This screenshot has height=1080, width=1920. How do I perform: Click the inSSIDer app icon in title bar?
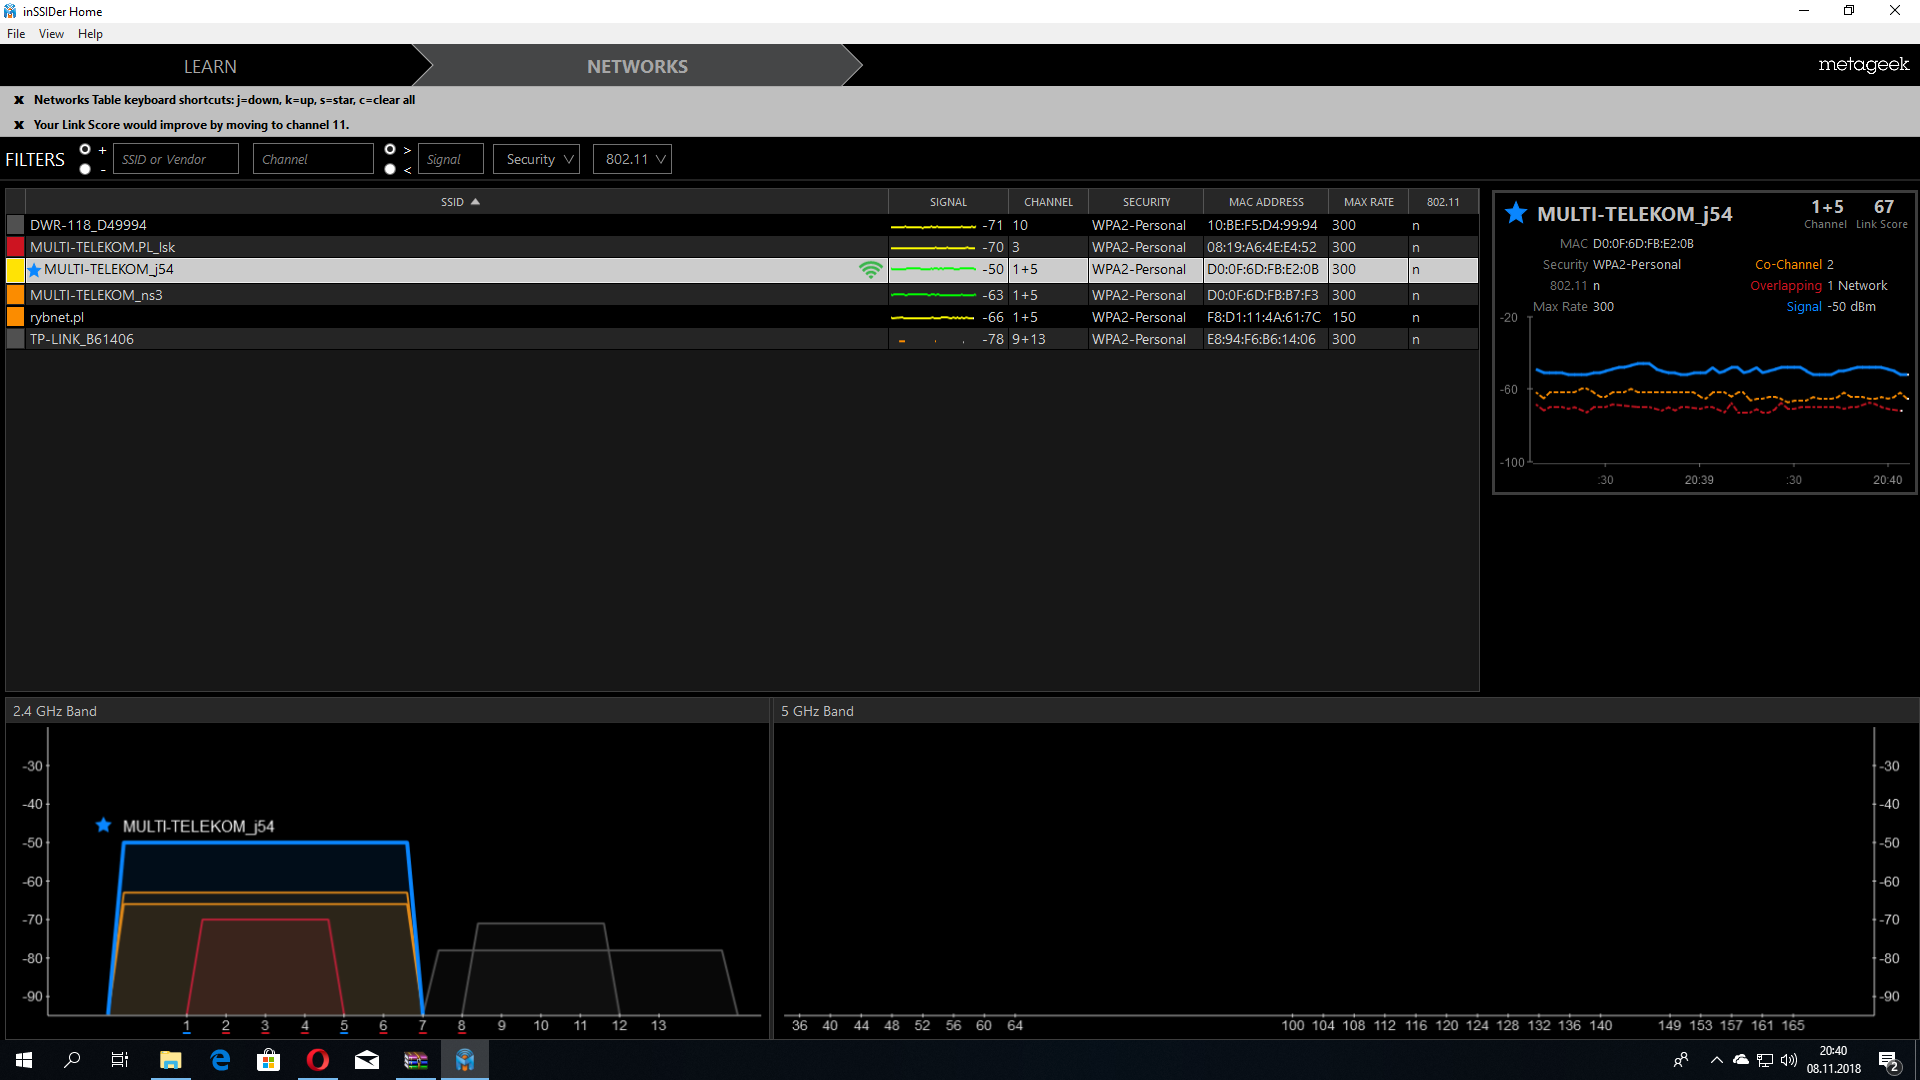click(x=10, y=11)
